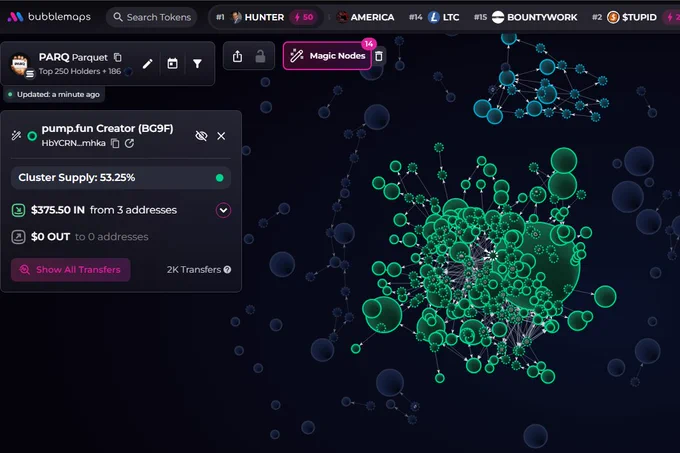This screenshot has height=453, width=680.
Task: Click the $TUPID coin icon
Action: click(613, 17)
